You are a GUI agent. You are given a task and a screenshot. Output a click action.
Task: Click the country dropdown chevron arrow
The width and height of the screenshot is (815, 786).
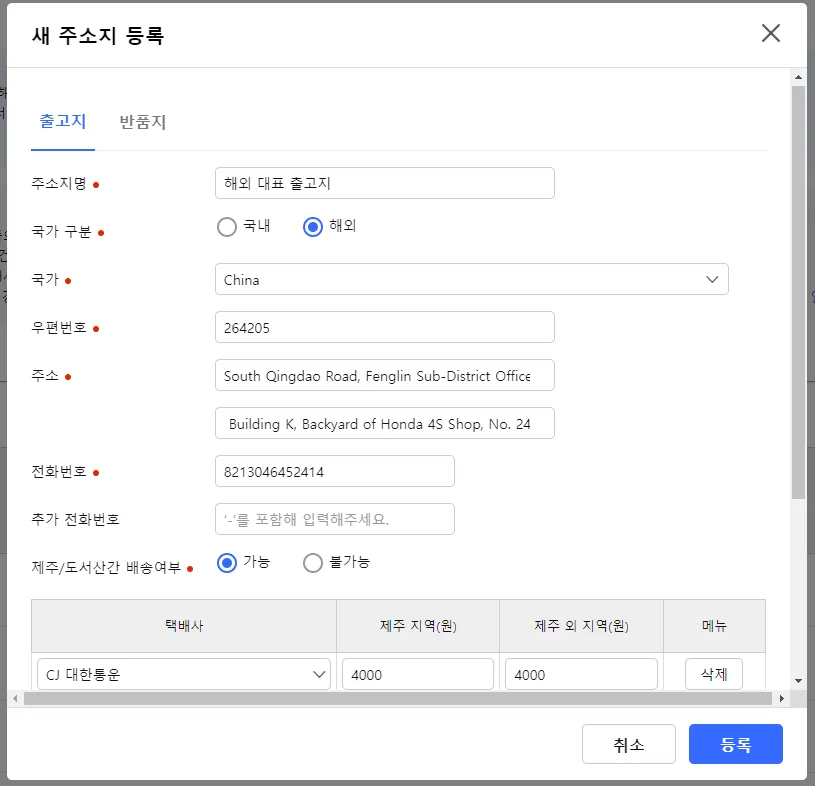coord(712,280)
